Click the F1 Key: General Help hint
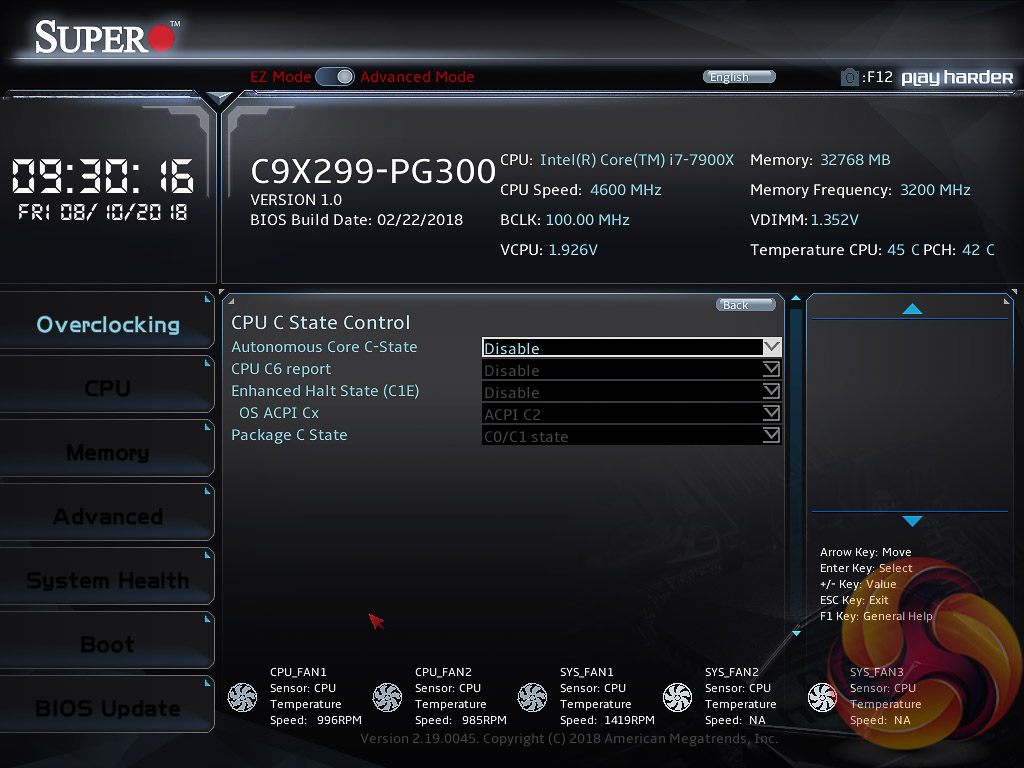 [876, 616]
